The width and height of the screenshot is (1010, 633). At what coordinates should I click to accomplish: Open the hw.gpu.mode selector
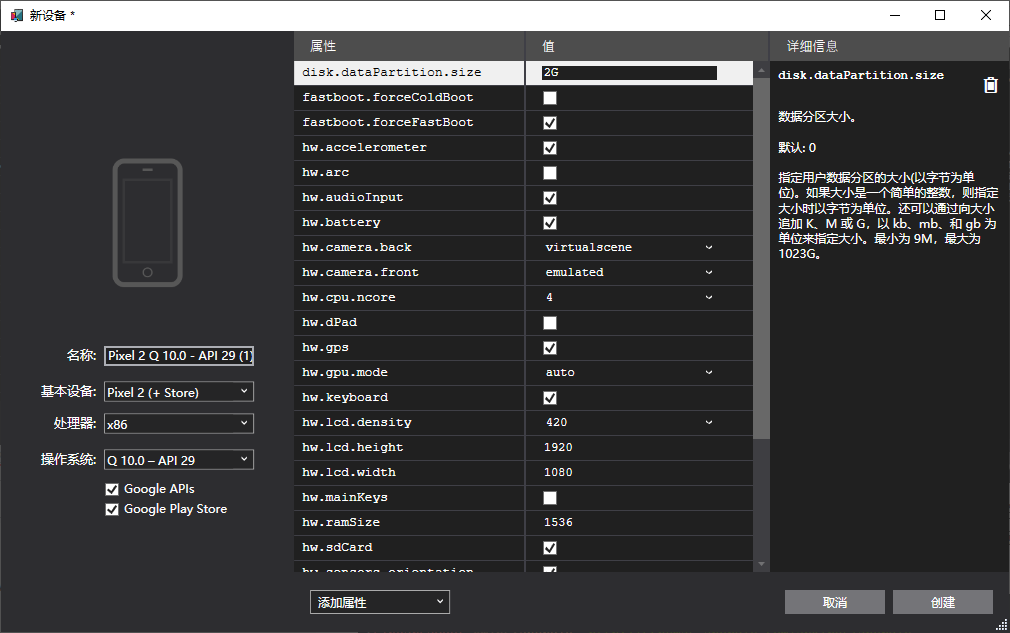(x=708, y=372)
